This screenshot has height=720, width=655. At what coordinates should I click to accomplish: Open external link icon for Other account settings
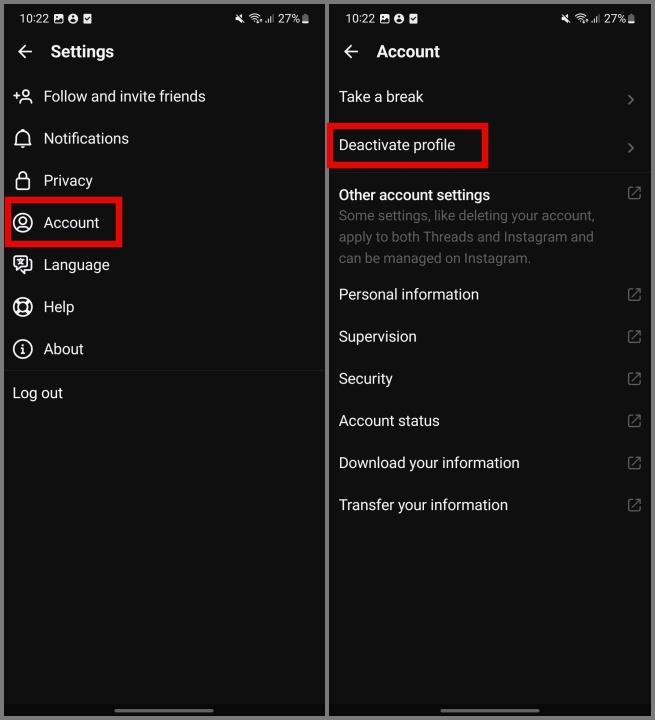[634, 193]
